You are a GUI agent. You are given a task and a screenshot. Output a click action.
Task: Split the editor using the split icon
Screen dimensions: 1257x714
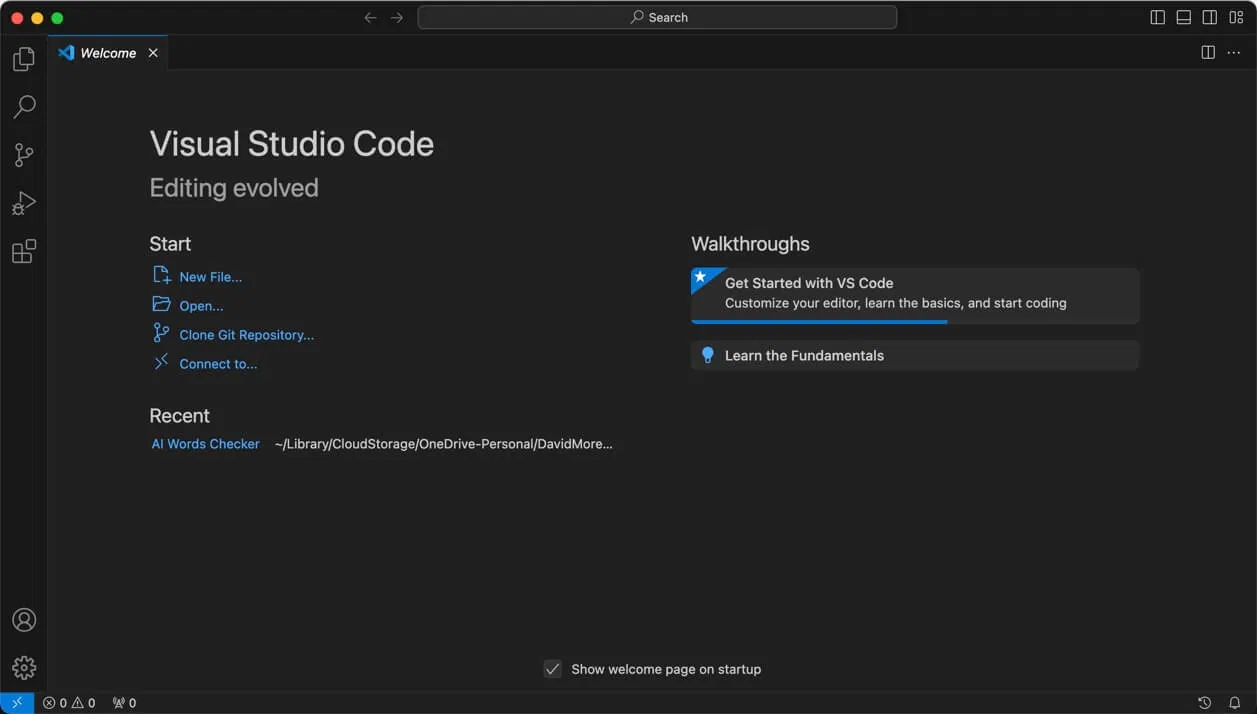click(x=1208, y=52)
